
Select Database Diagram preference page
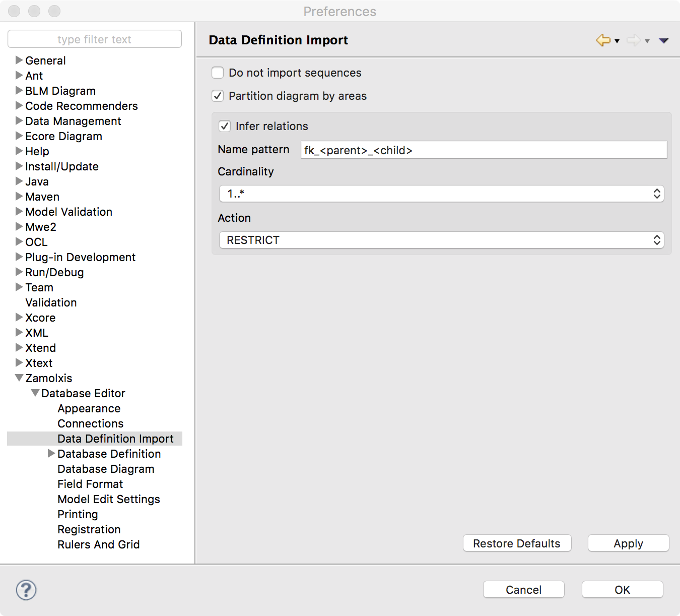point(105,469)
